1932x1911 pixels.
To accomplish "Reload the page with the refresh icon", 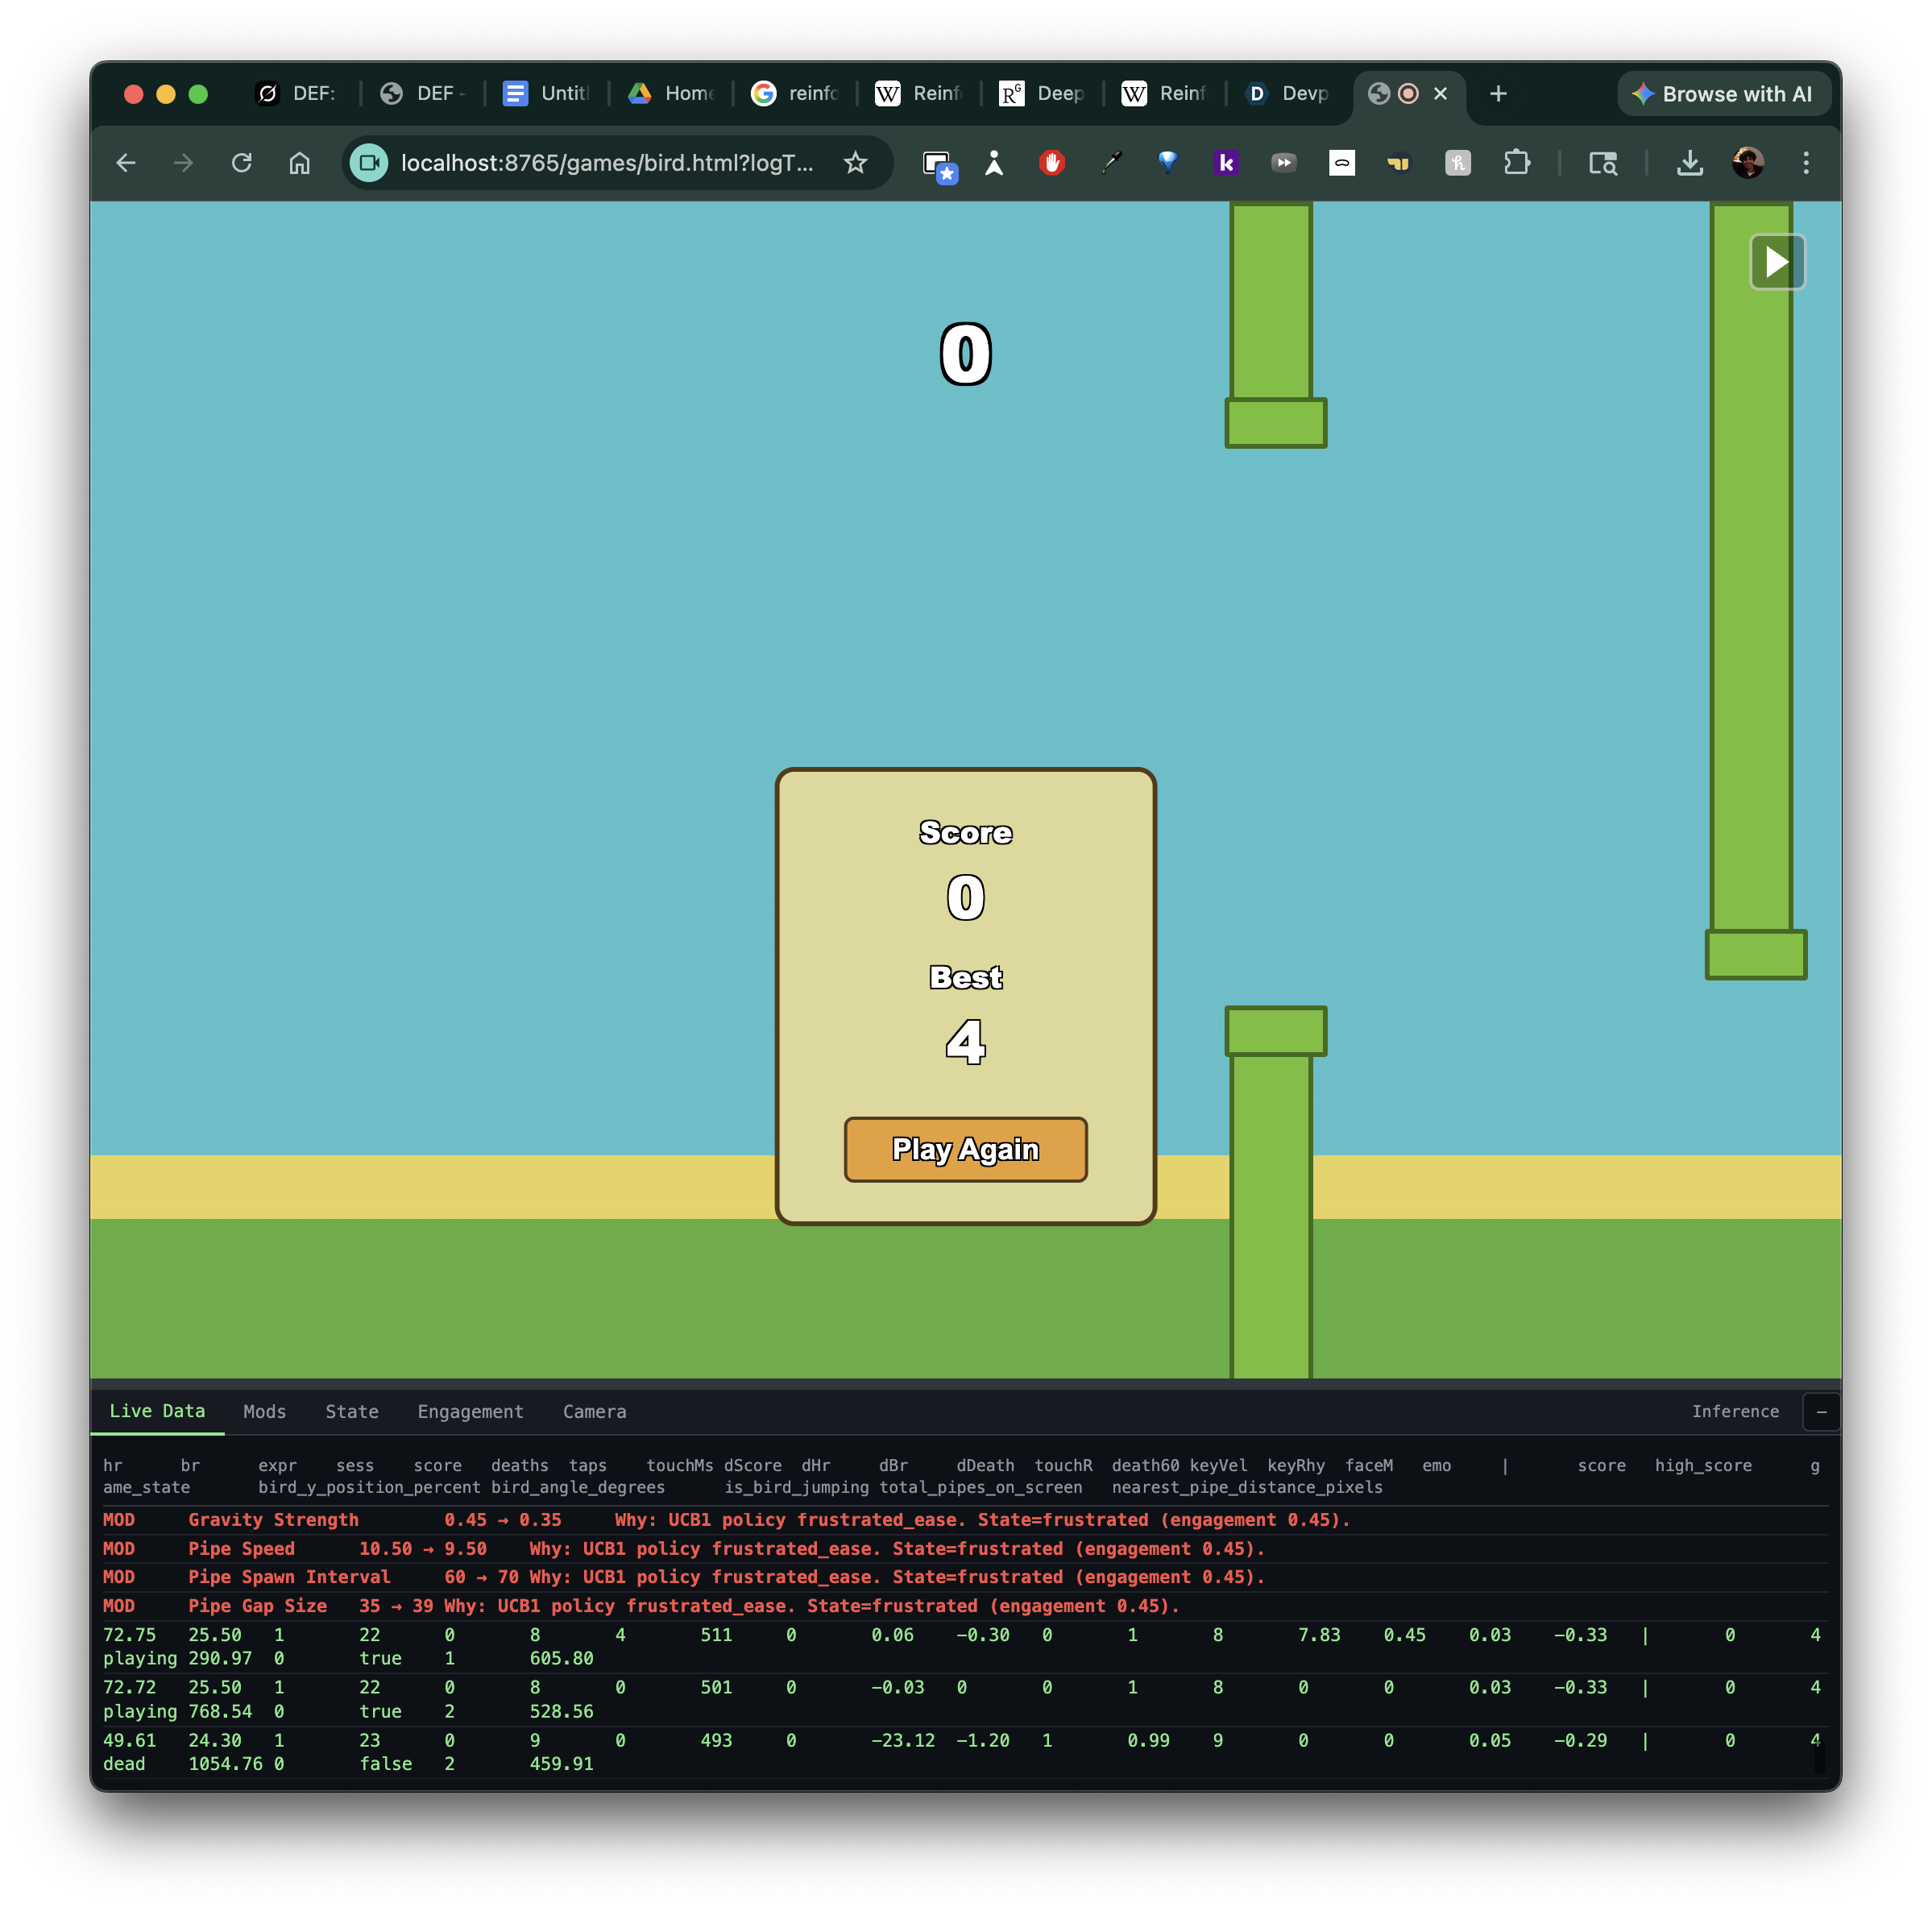I will tap(242, 163).
